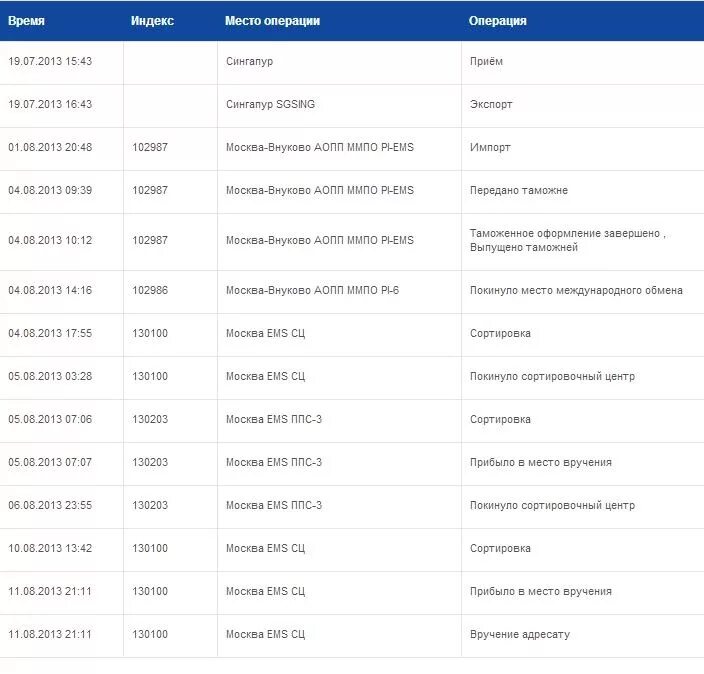704x674 pixels.
Task: Select the timestamp 04.08.2013 17:55
Action: pyautogui.click(x=50, y=333)
